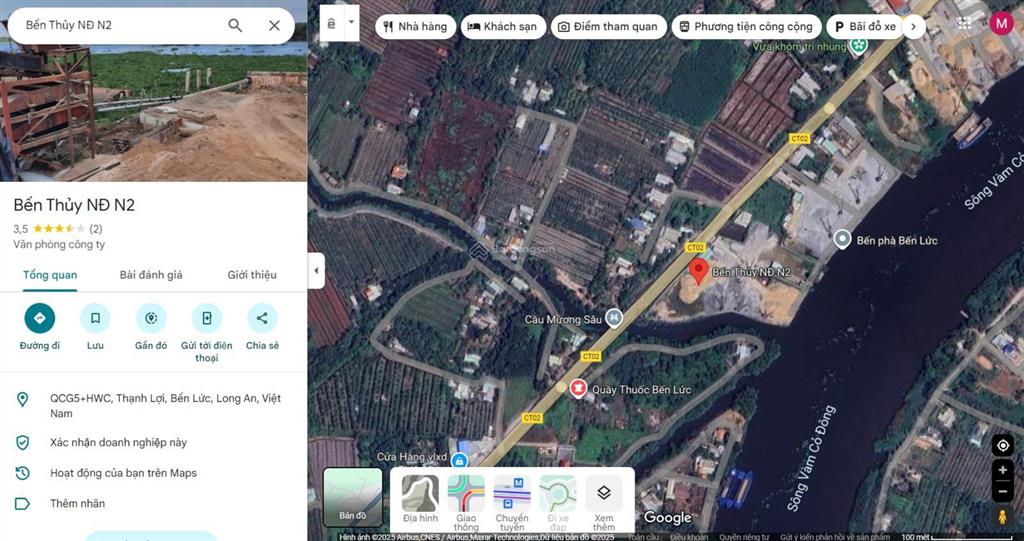Open the Google apps grid

964,24
